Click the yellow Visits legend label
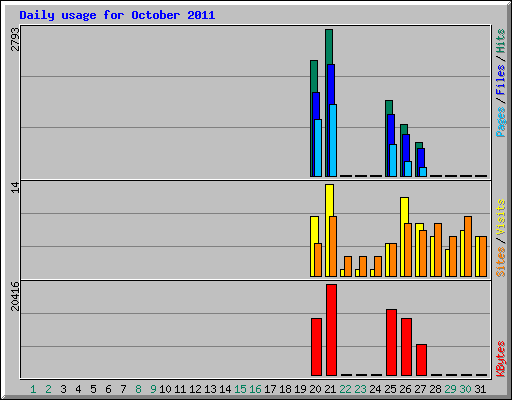The height and width of the screenshot is (400, 512). (500, 217)
